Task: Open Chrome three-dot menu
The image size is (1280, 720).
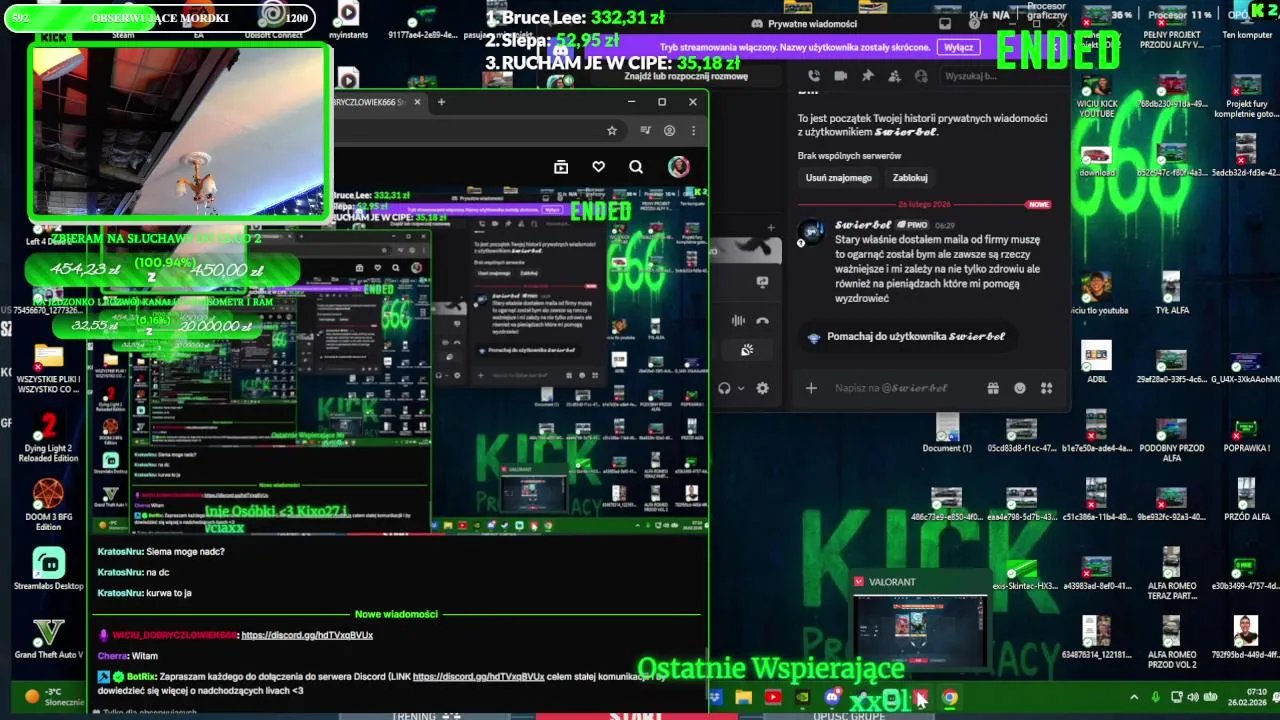Action: click(x=693, y=130)
